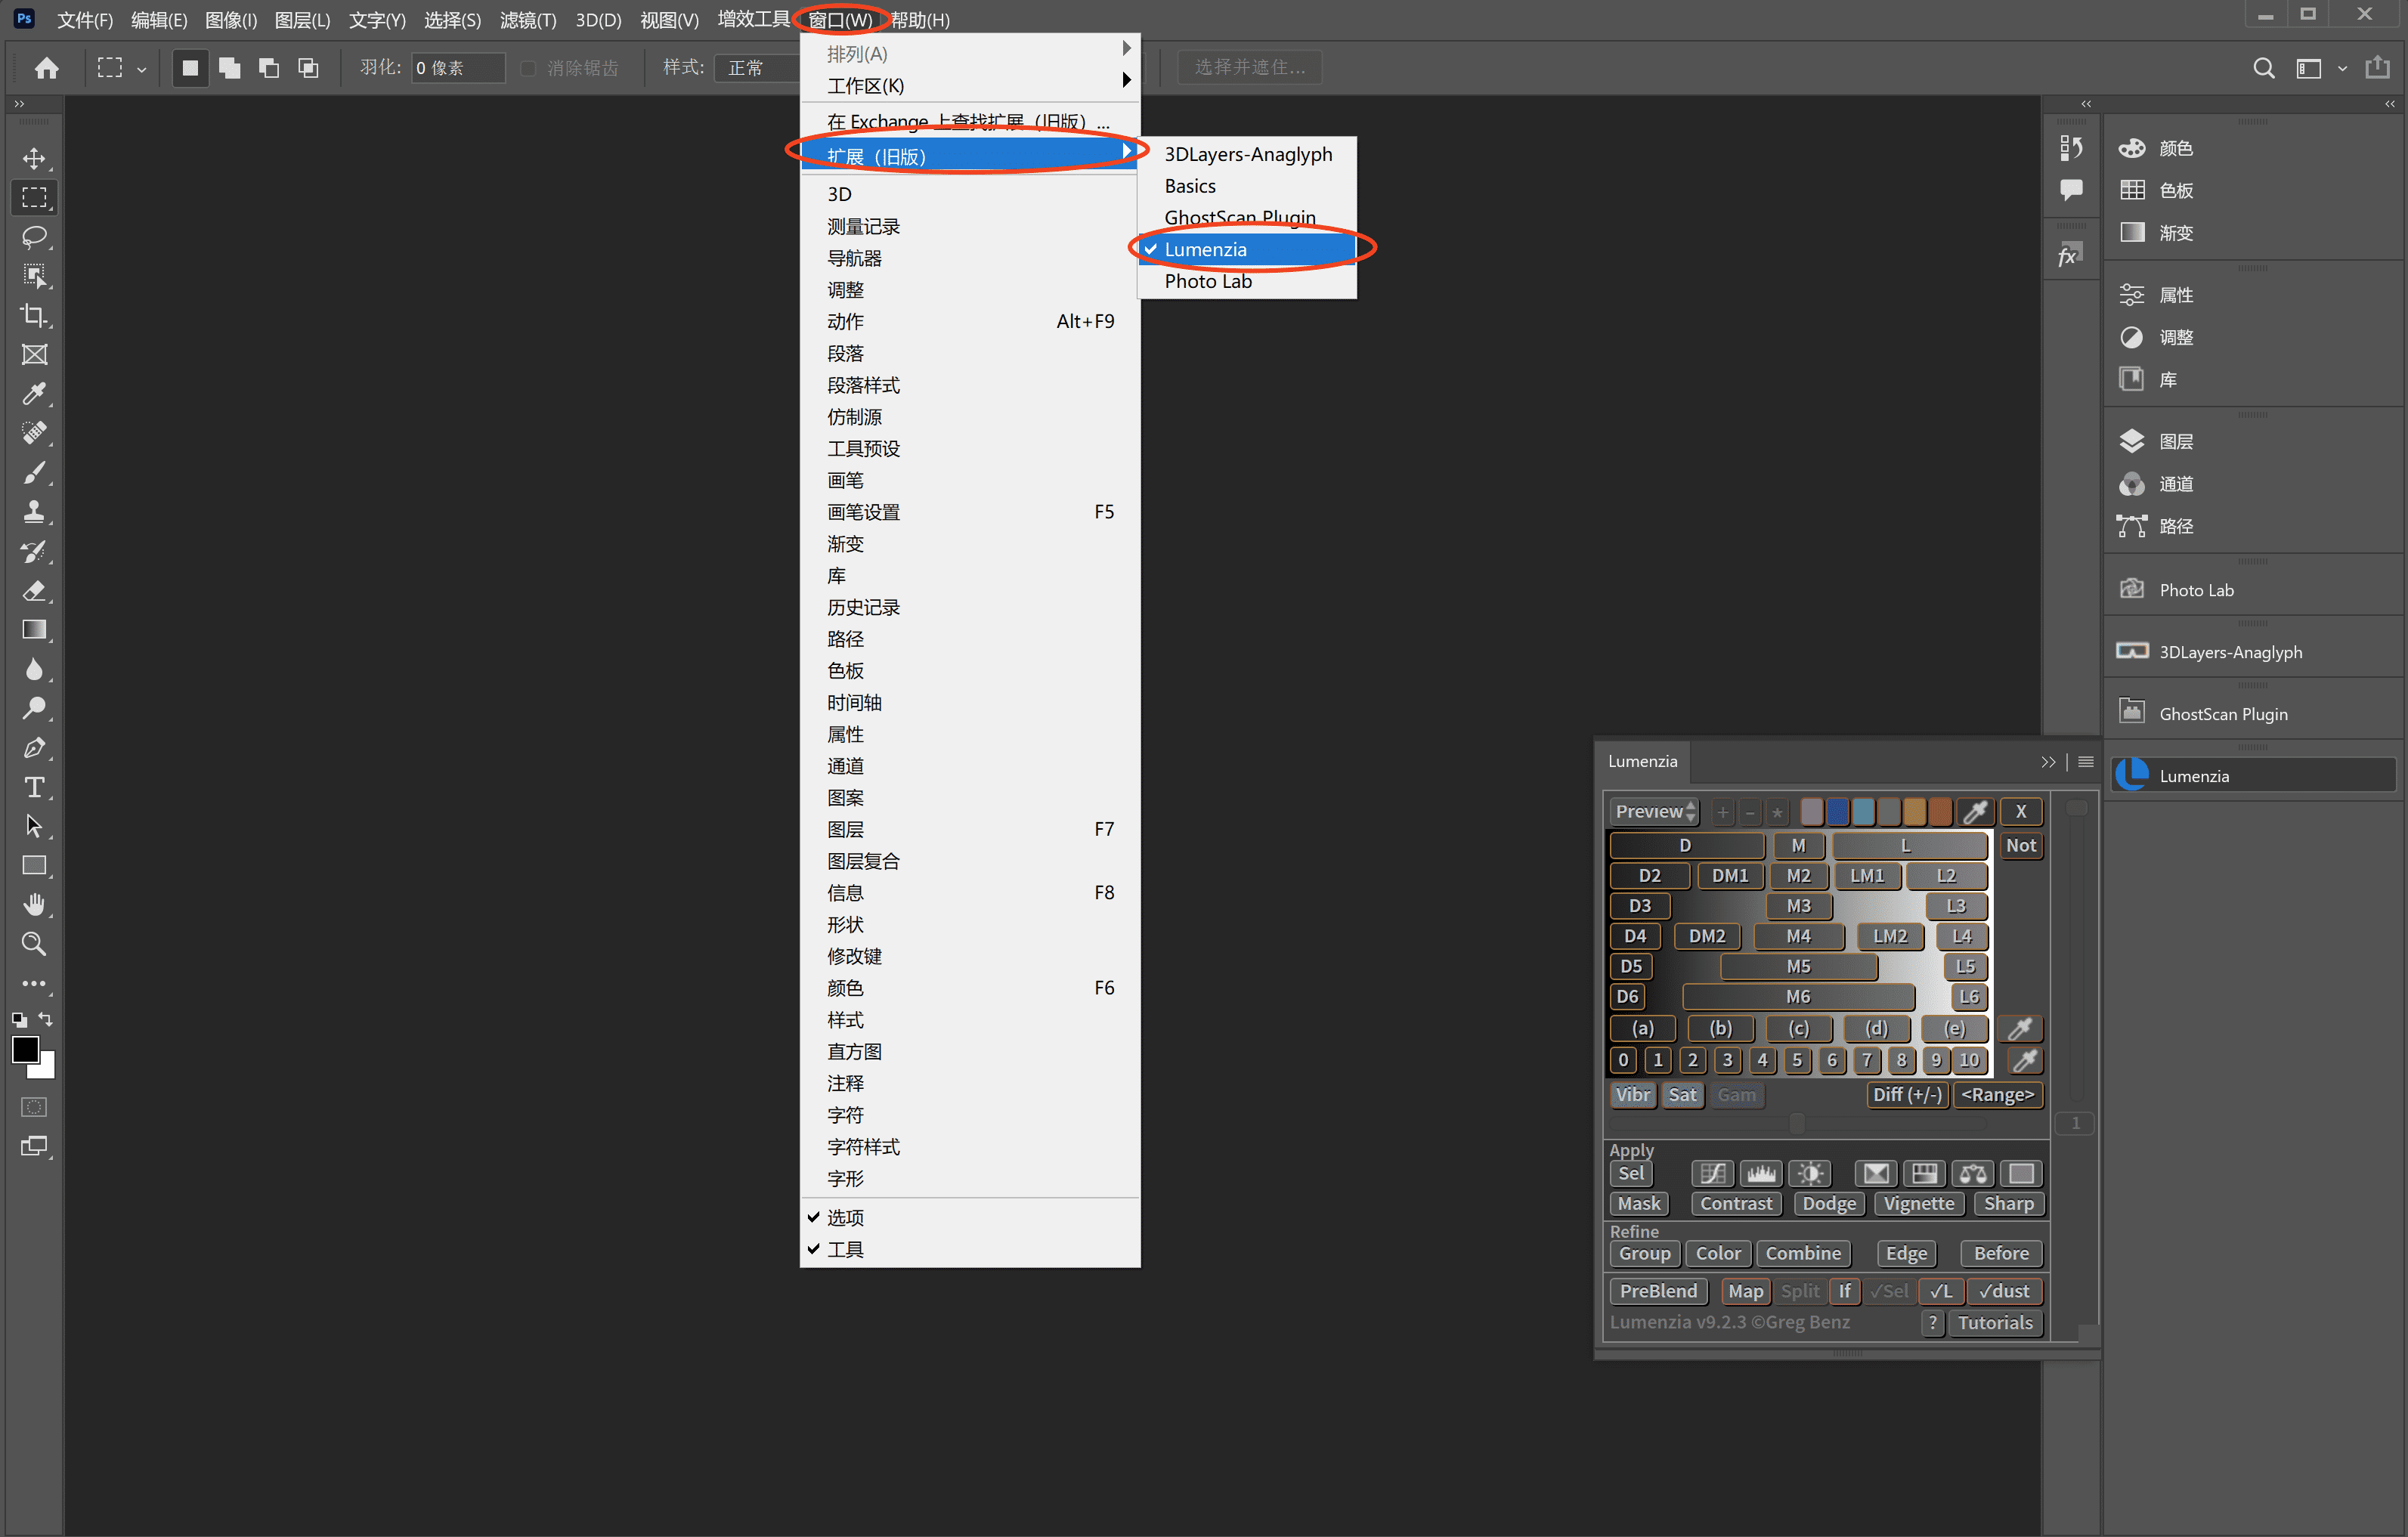Toggle the 工具 checked menu item
Screen dimensions: 2408x1537
pyautogui.click(x=845, y=1249)
